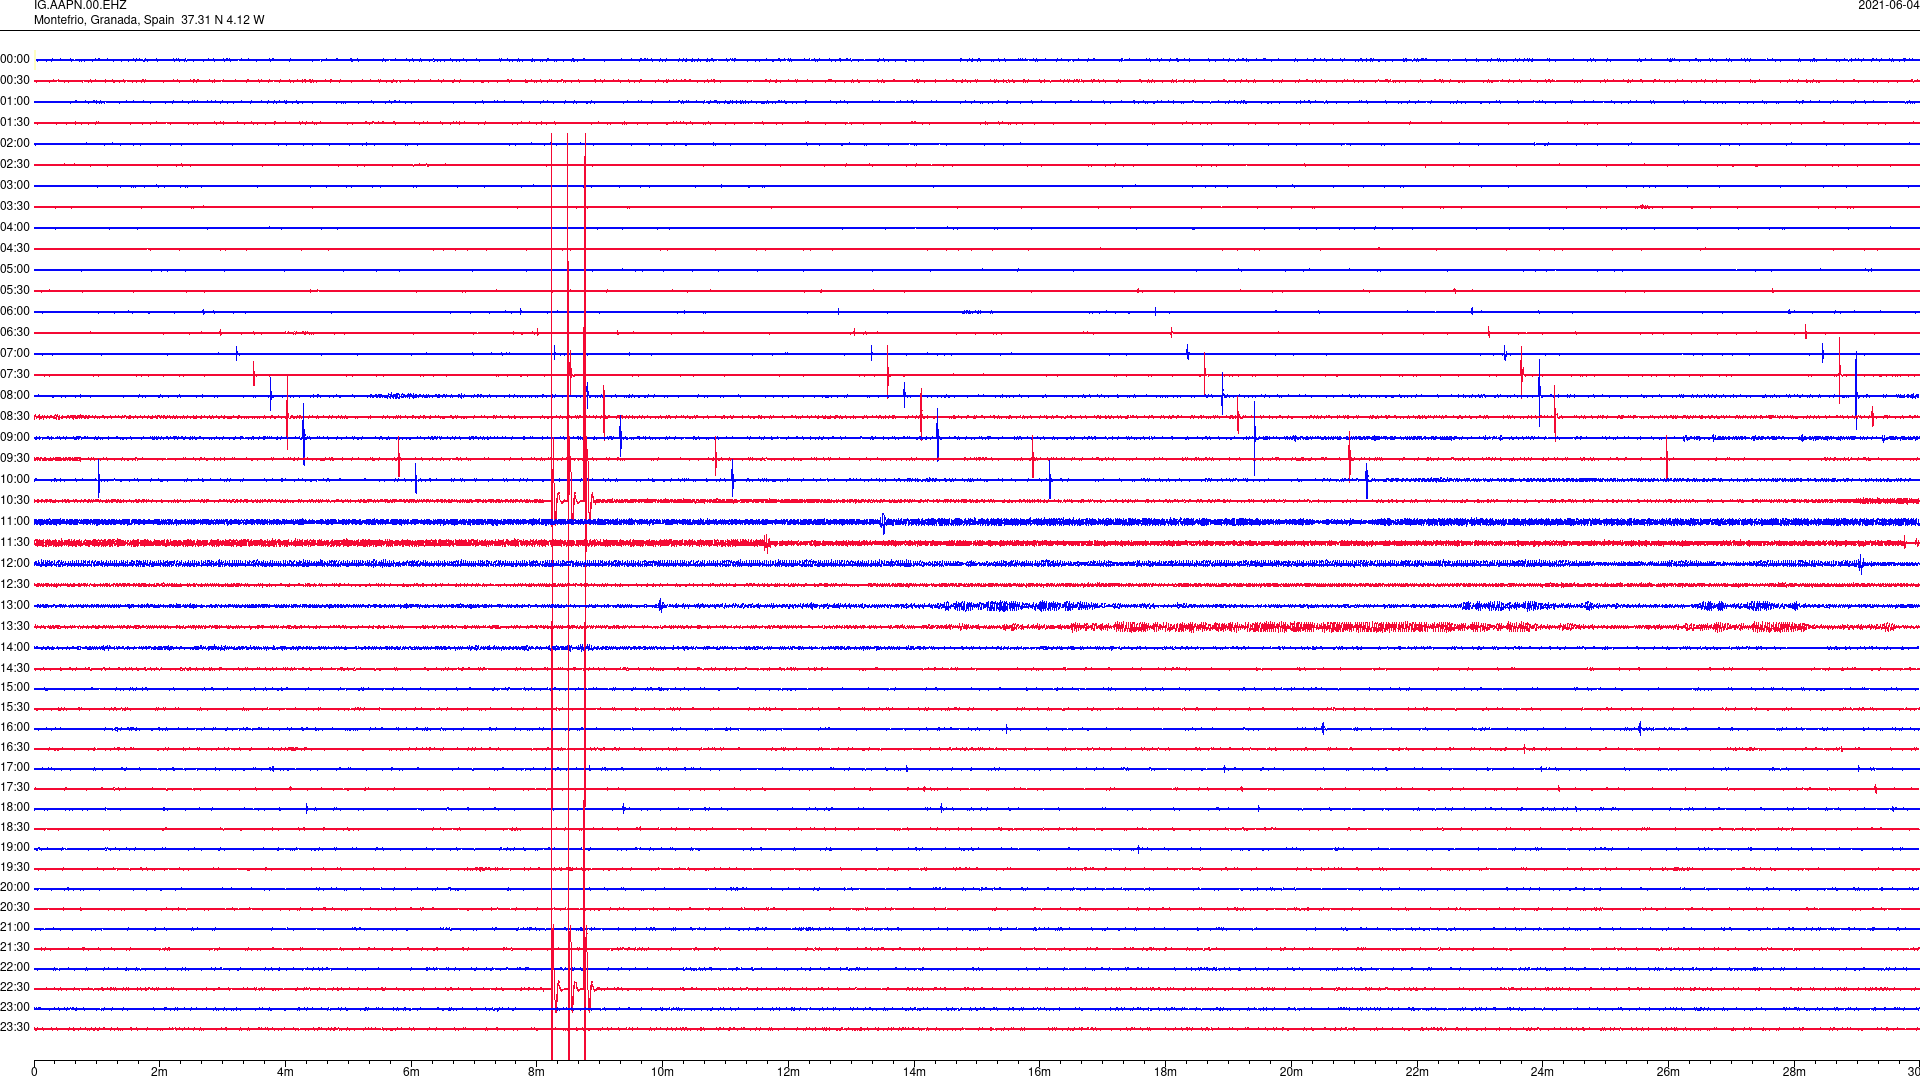Click the 0 origin tick on the time axis

(x=34, y=1072)
